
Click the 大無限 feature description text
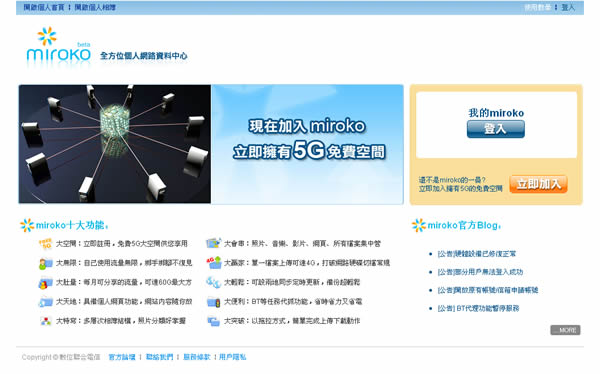124,263
